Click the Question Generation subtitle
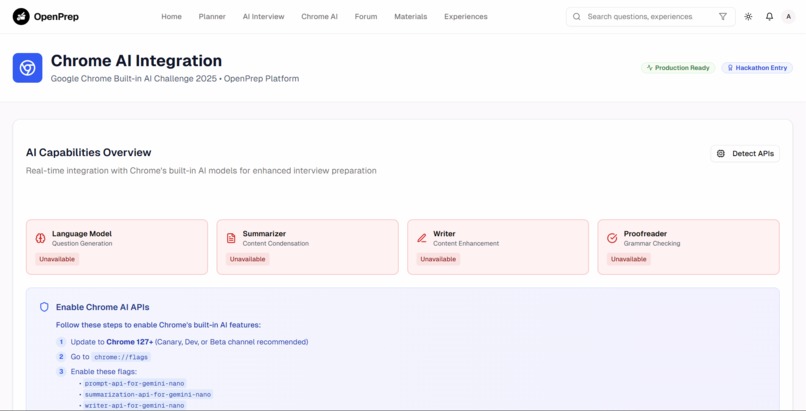806x411 pixels. (x=82, y=244)
